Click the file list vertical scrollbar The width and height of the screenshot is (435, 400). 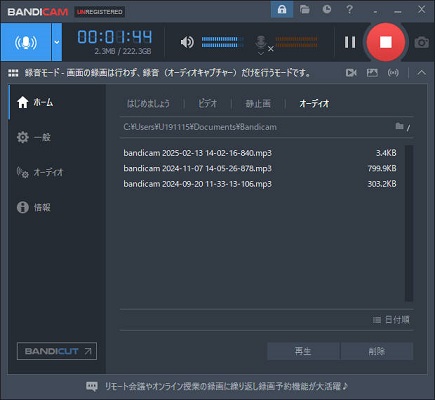click(x=409, y=223)
